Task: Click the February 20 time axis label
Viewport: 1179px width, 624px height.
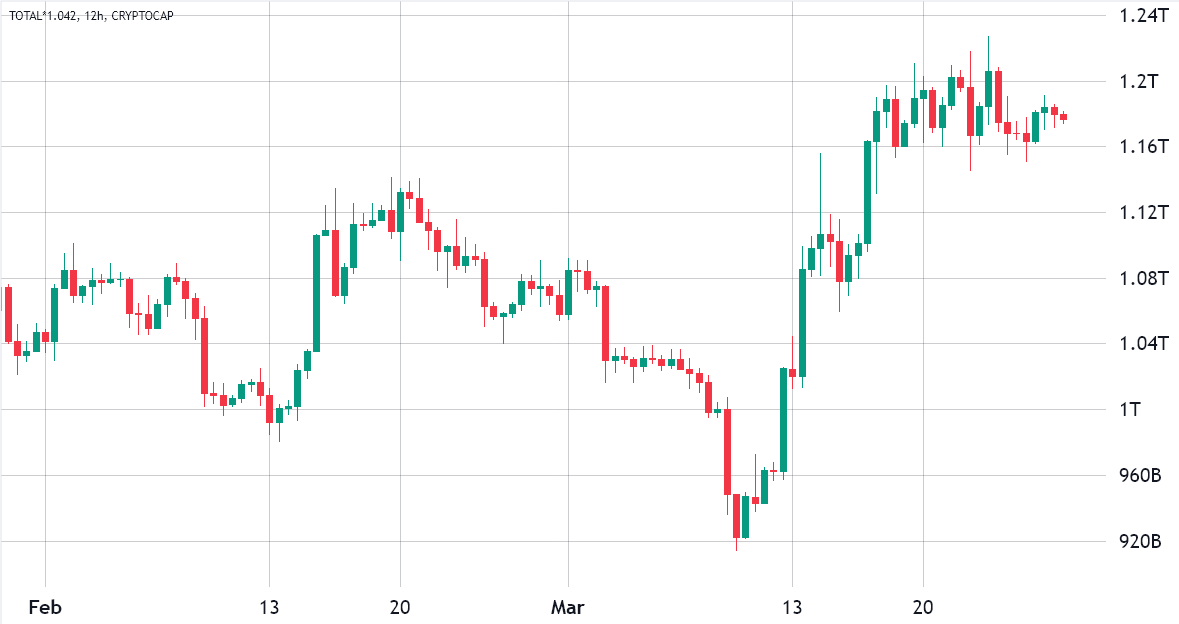Action: point(400,607)
